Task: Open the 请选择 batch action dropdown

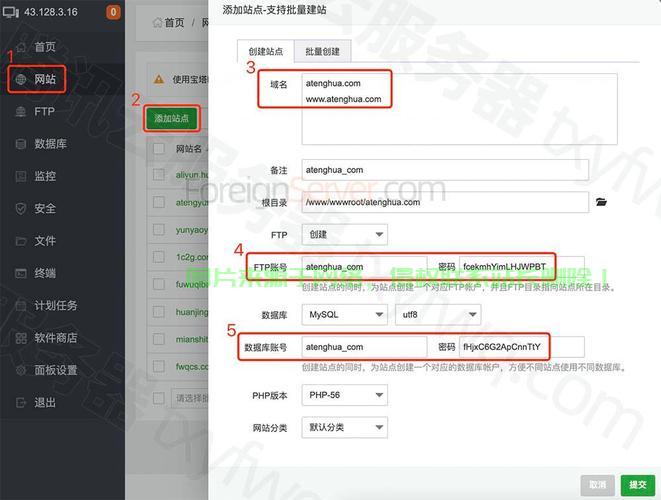Action: 190,398
